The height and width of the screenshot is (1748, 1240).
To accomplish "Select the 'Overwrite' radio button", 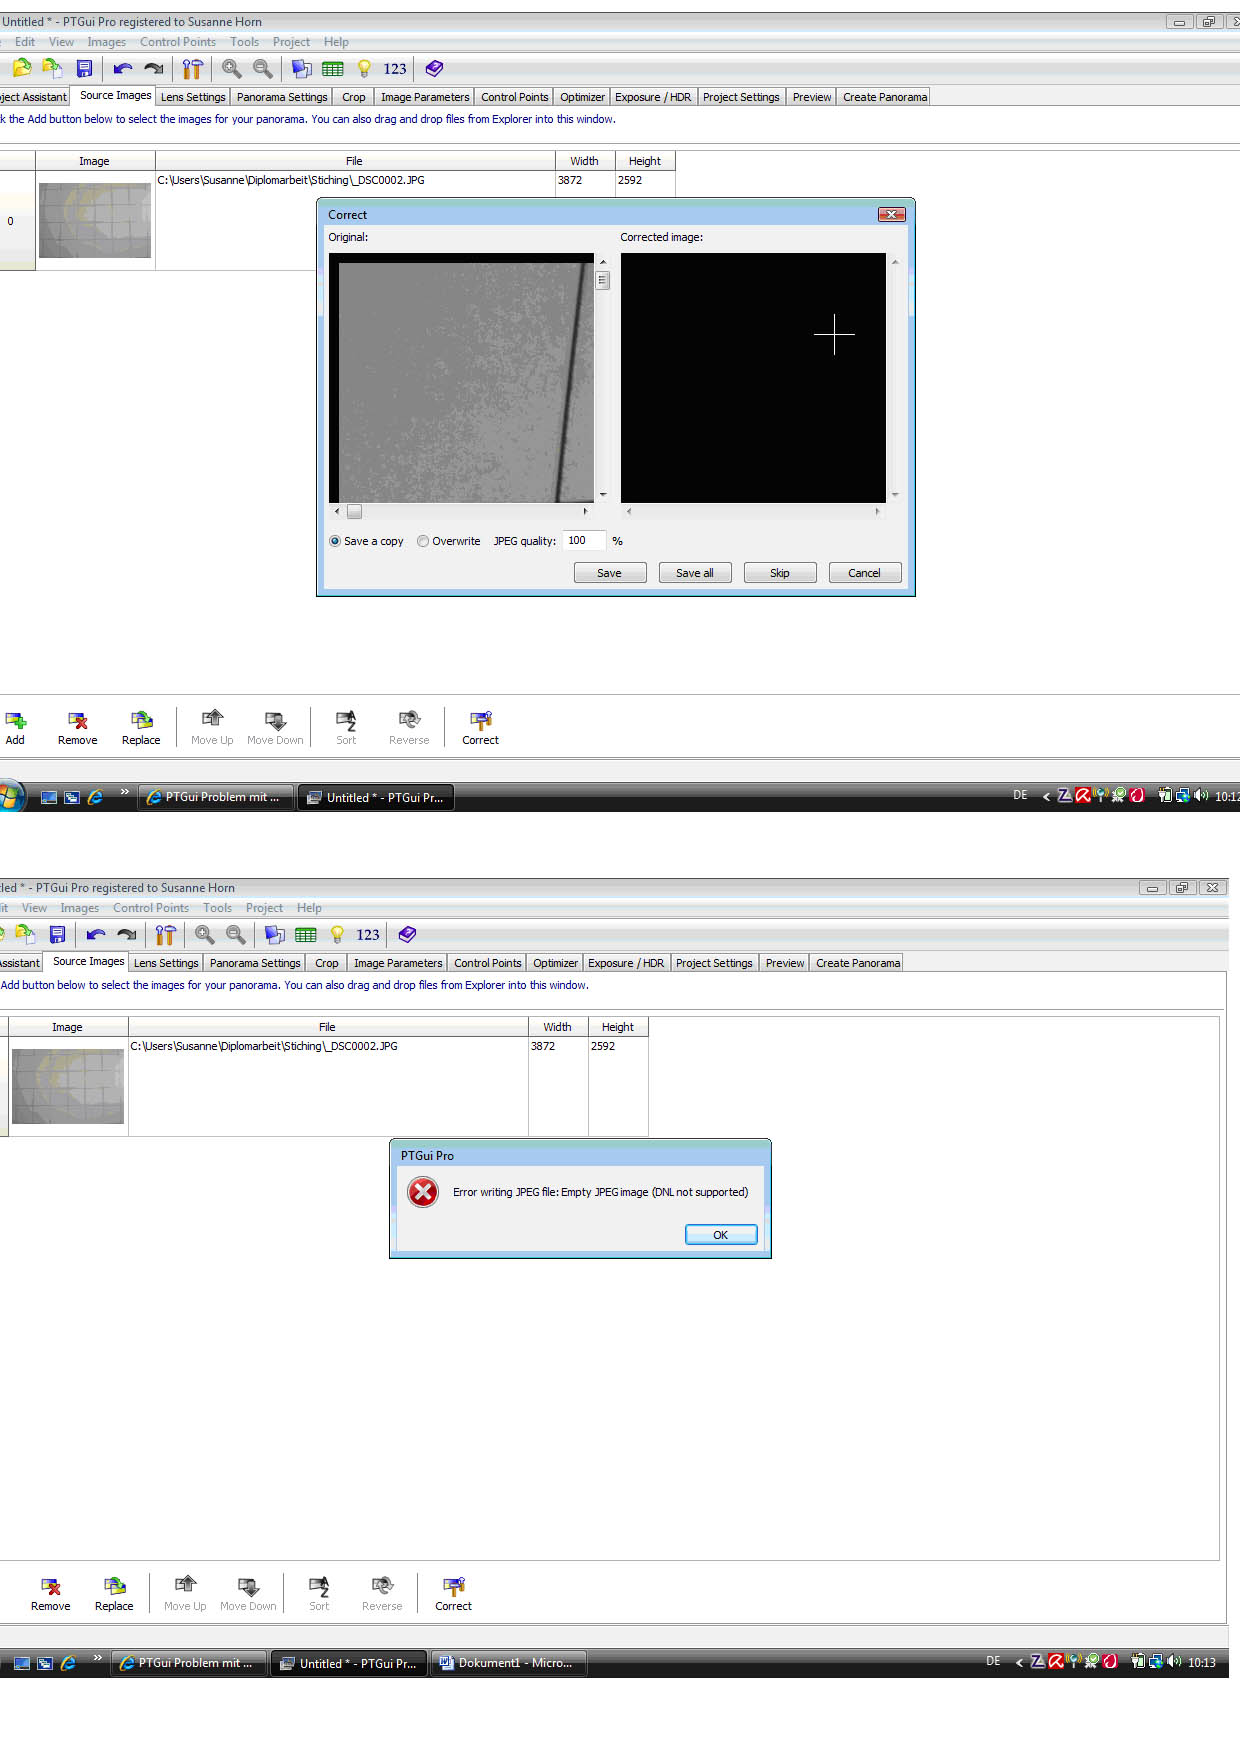I will [423, 541].
